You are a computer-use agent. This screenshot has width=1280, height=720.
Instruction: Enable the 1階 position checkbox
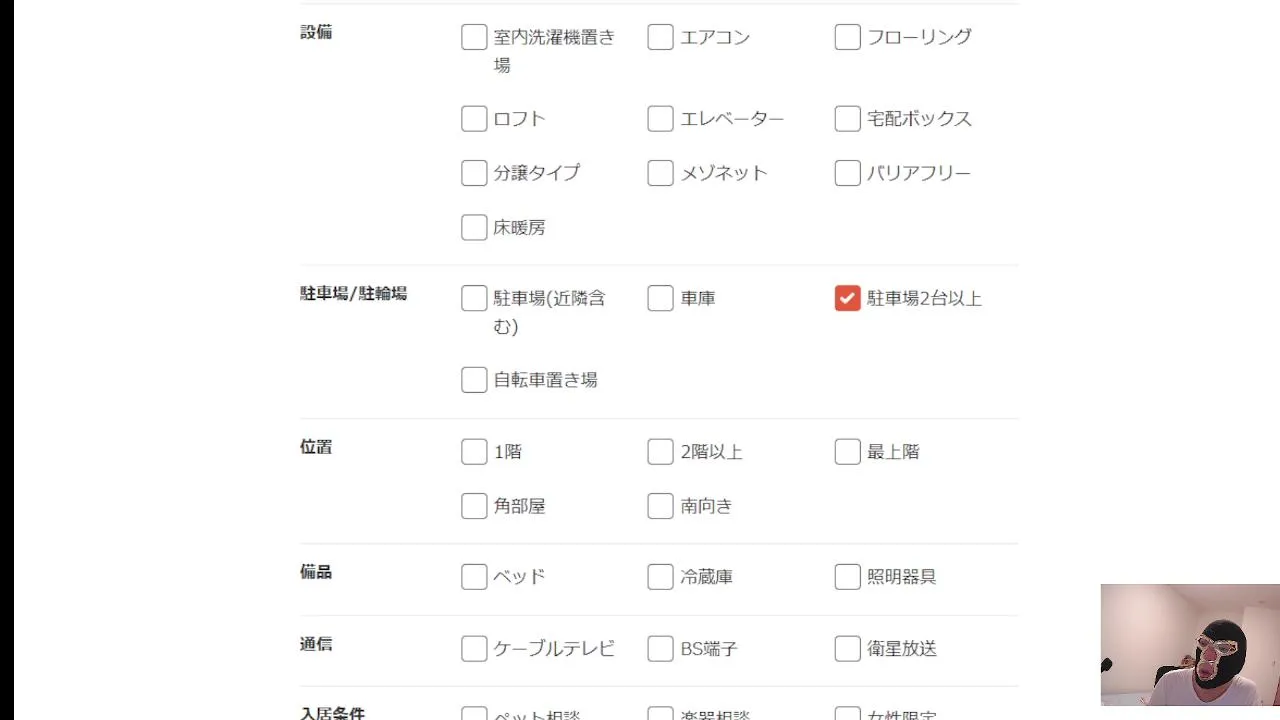click(x=474, y=452)
